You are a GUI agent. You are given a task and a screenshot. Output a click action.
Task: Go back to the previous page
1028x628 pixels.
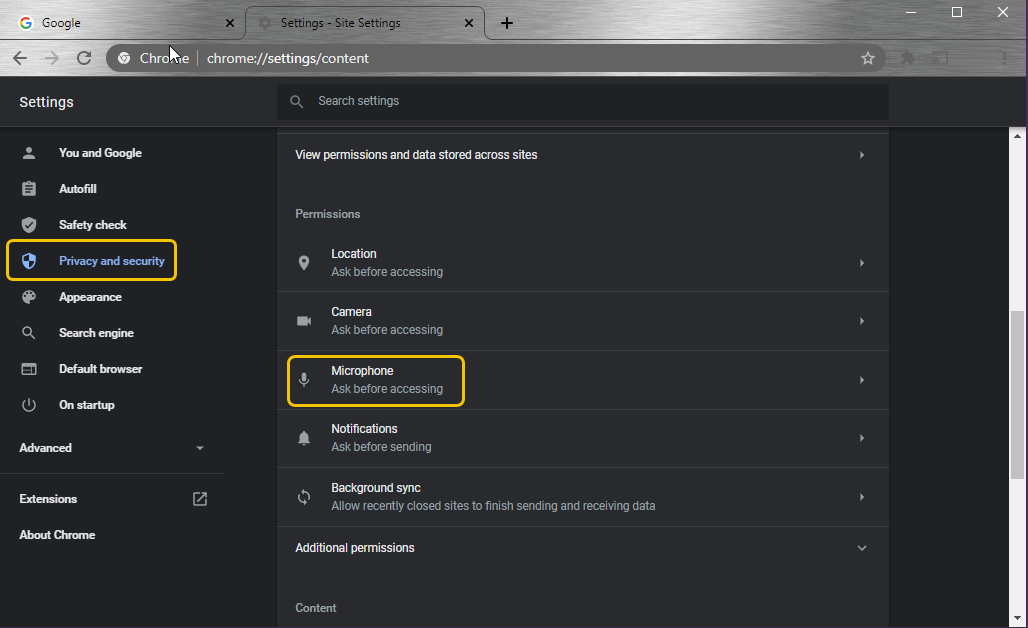pyautogui.click(x=20, y=58)
